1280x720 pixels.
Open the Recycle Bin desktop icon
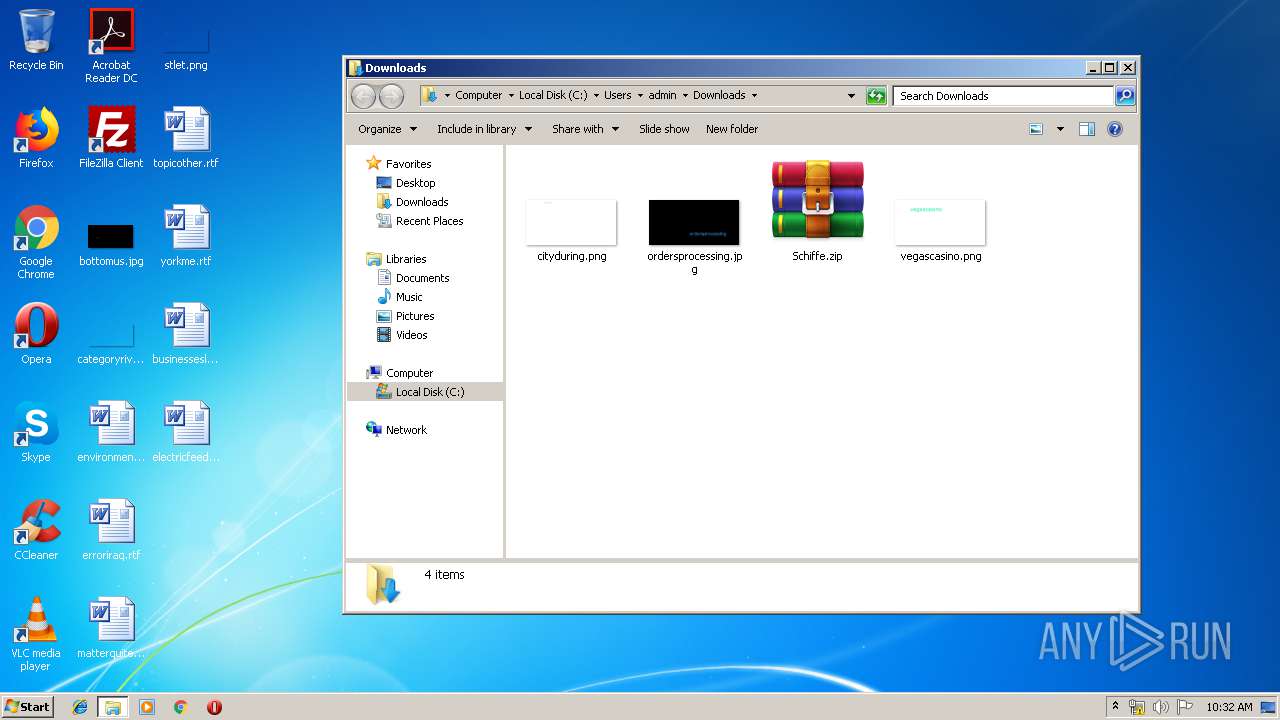tap(36, 40)
